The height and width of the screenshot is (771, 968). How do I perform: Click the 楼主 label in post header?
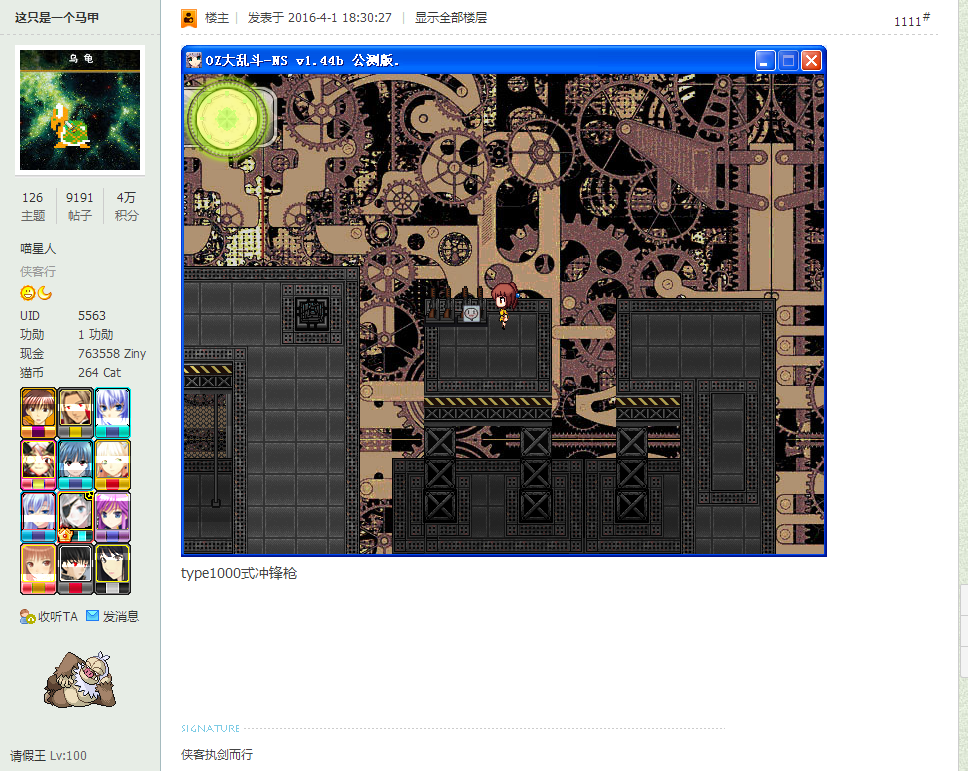(x=217, y=18)
